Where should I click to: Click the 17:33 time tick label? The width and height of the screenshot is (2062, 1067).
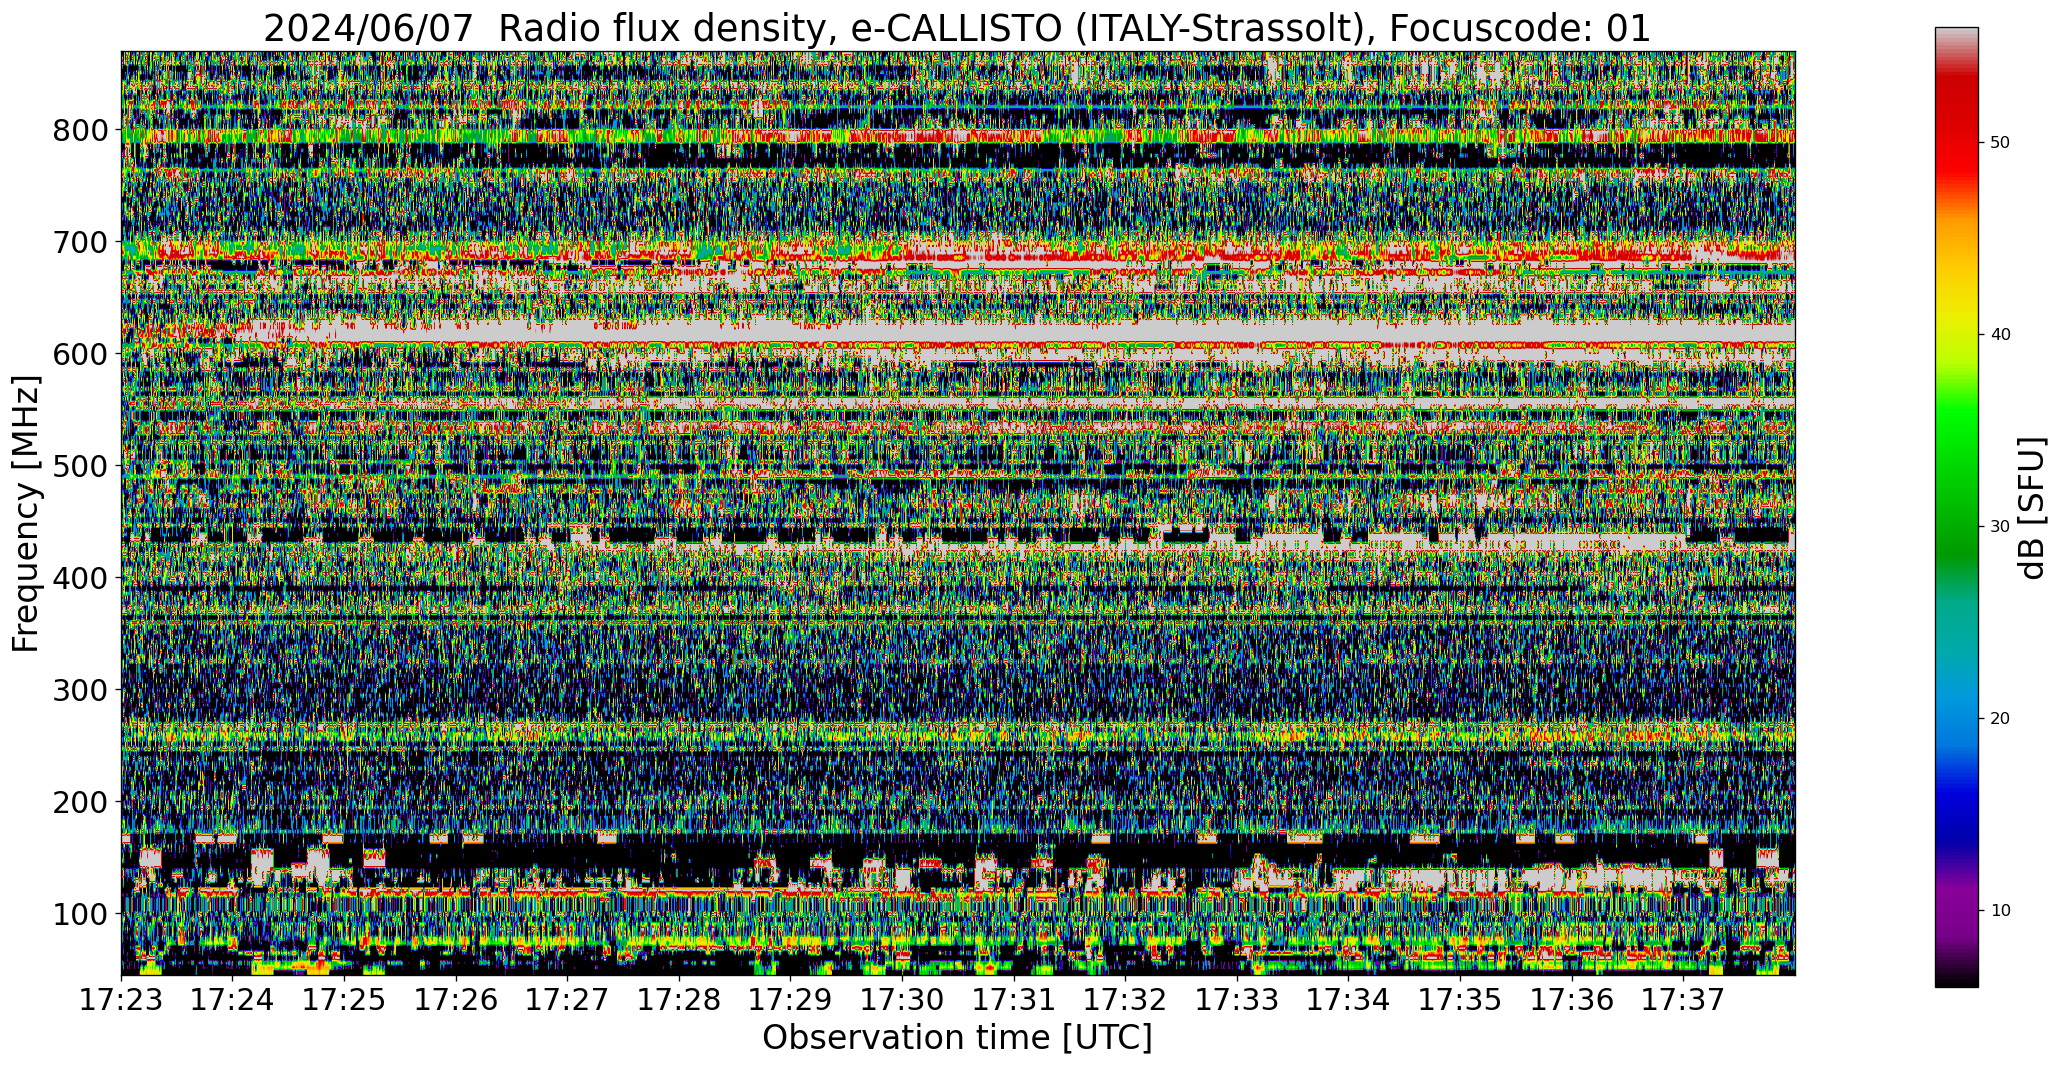point(1237,1000)
